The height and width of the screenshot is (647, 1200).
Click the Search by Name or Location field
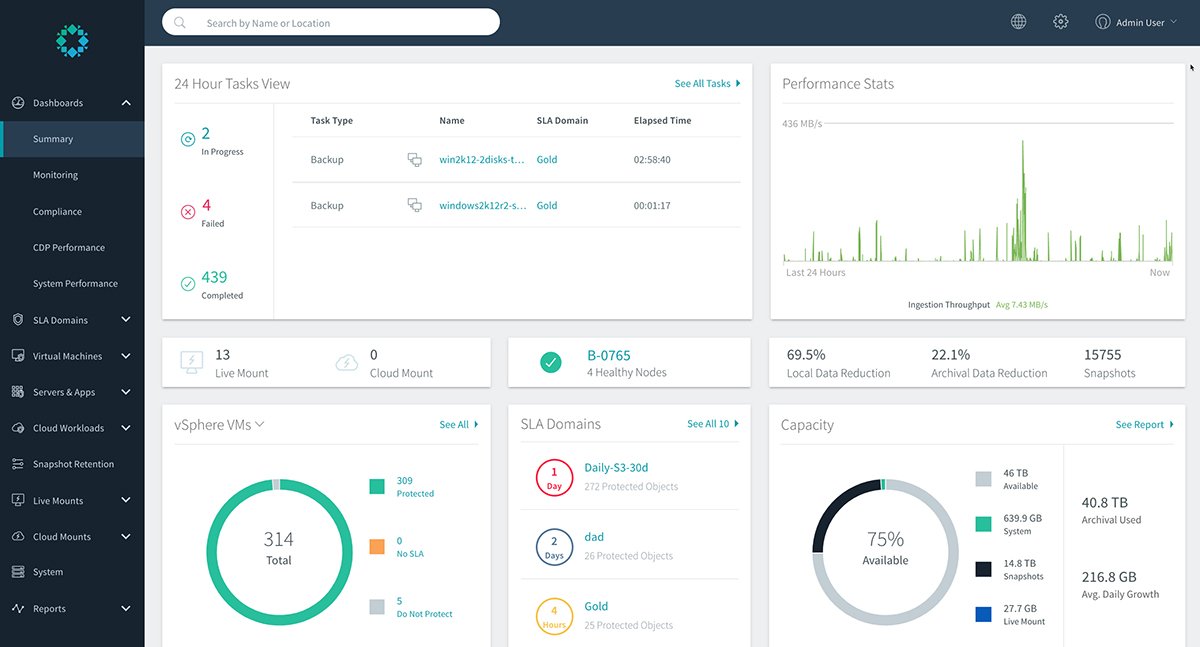coord(330,21)
